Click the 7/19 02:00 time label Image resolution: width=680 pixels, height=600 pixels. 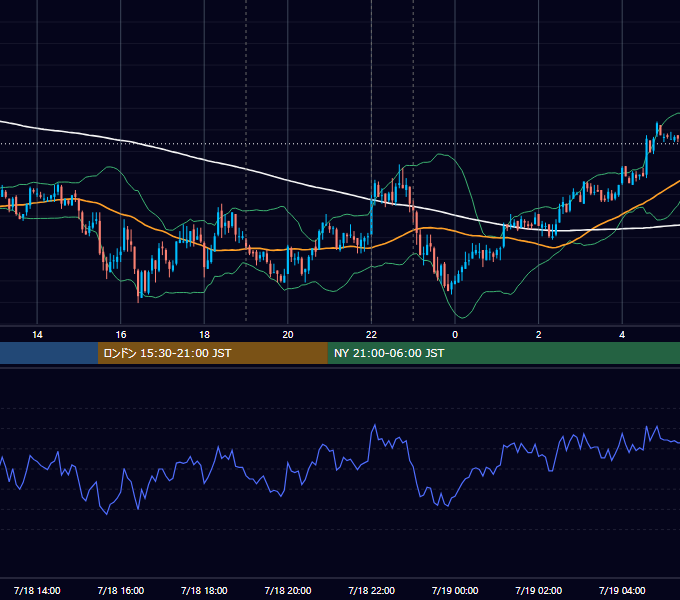pyautogui.click(x=539, y=590)
